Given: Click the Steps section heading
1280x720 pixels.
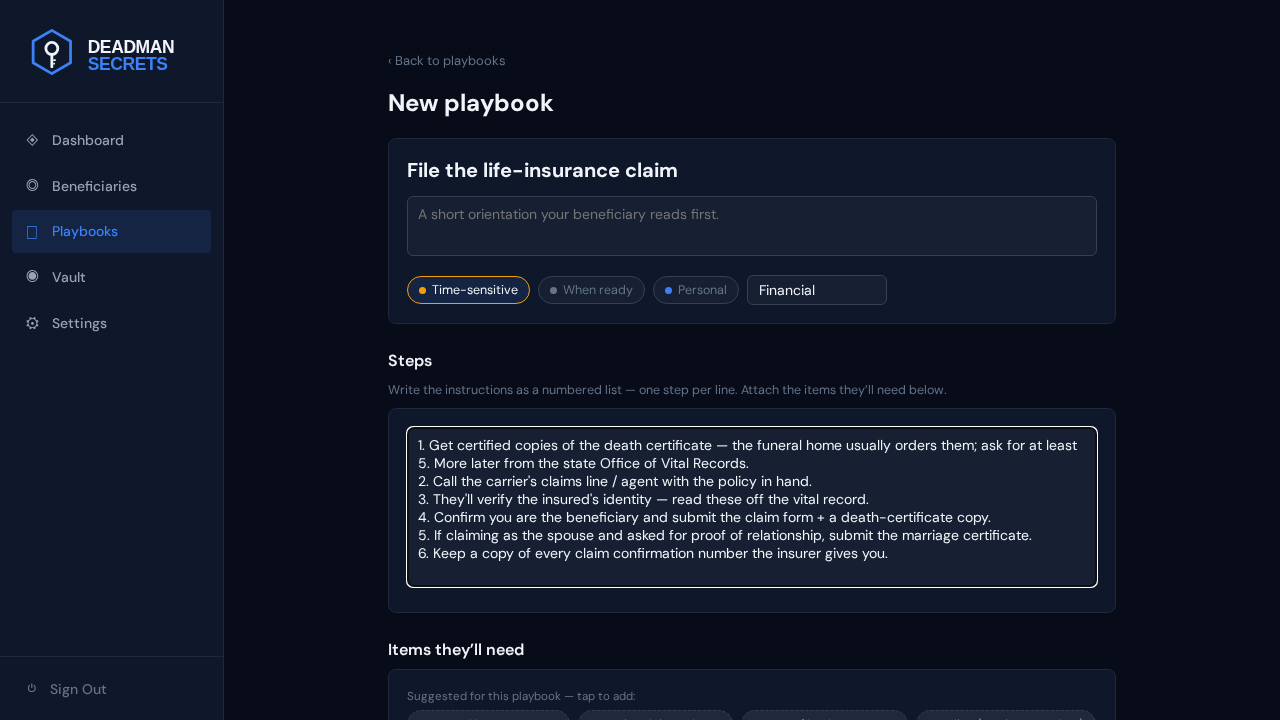Looking at the screenshot, I should click(410, 361).
